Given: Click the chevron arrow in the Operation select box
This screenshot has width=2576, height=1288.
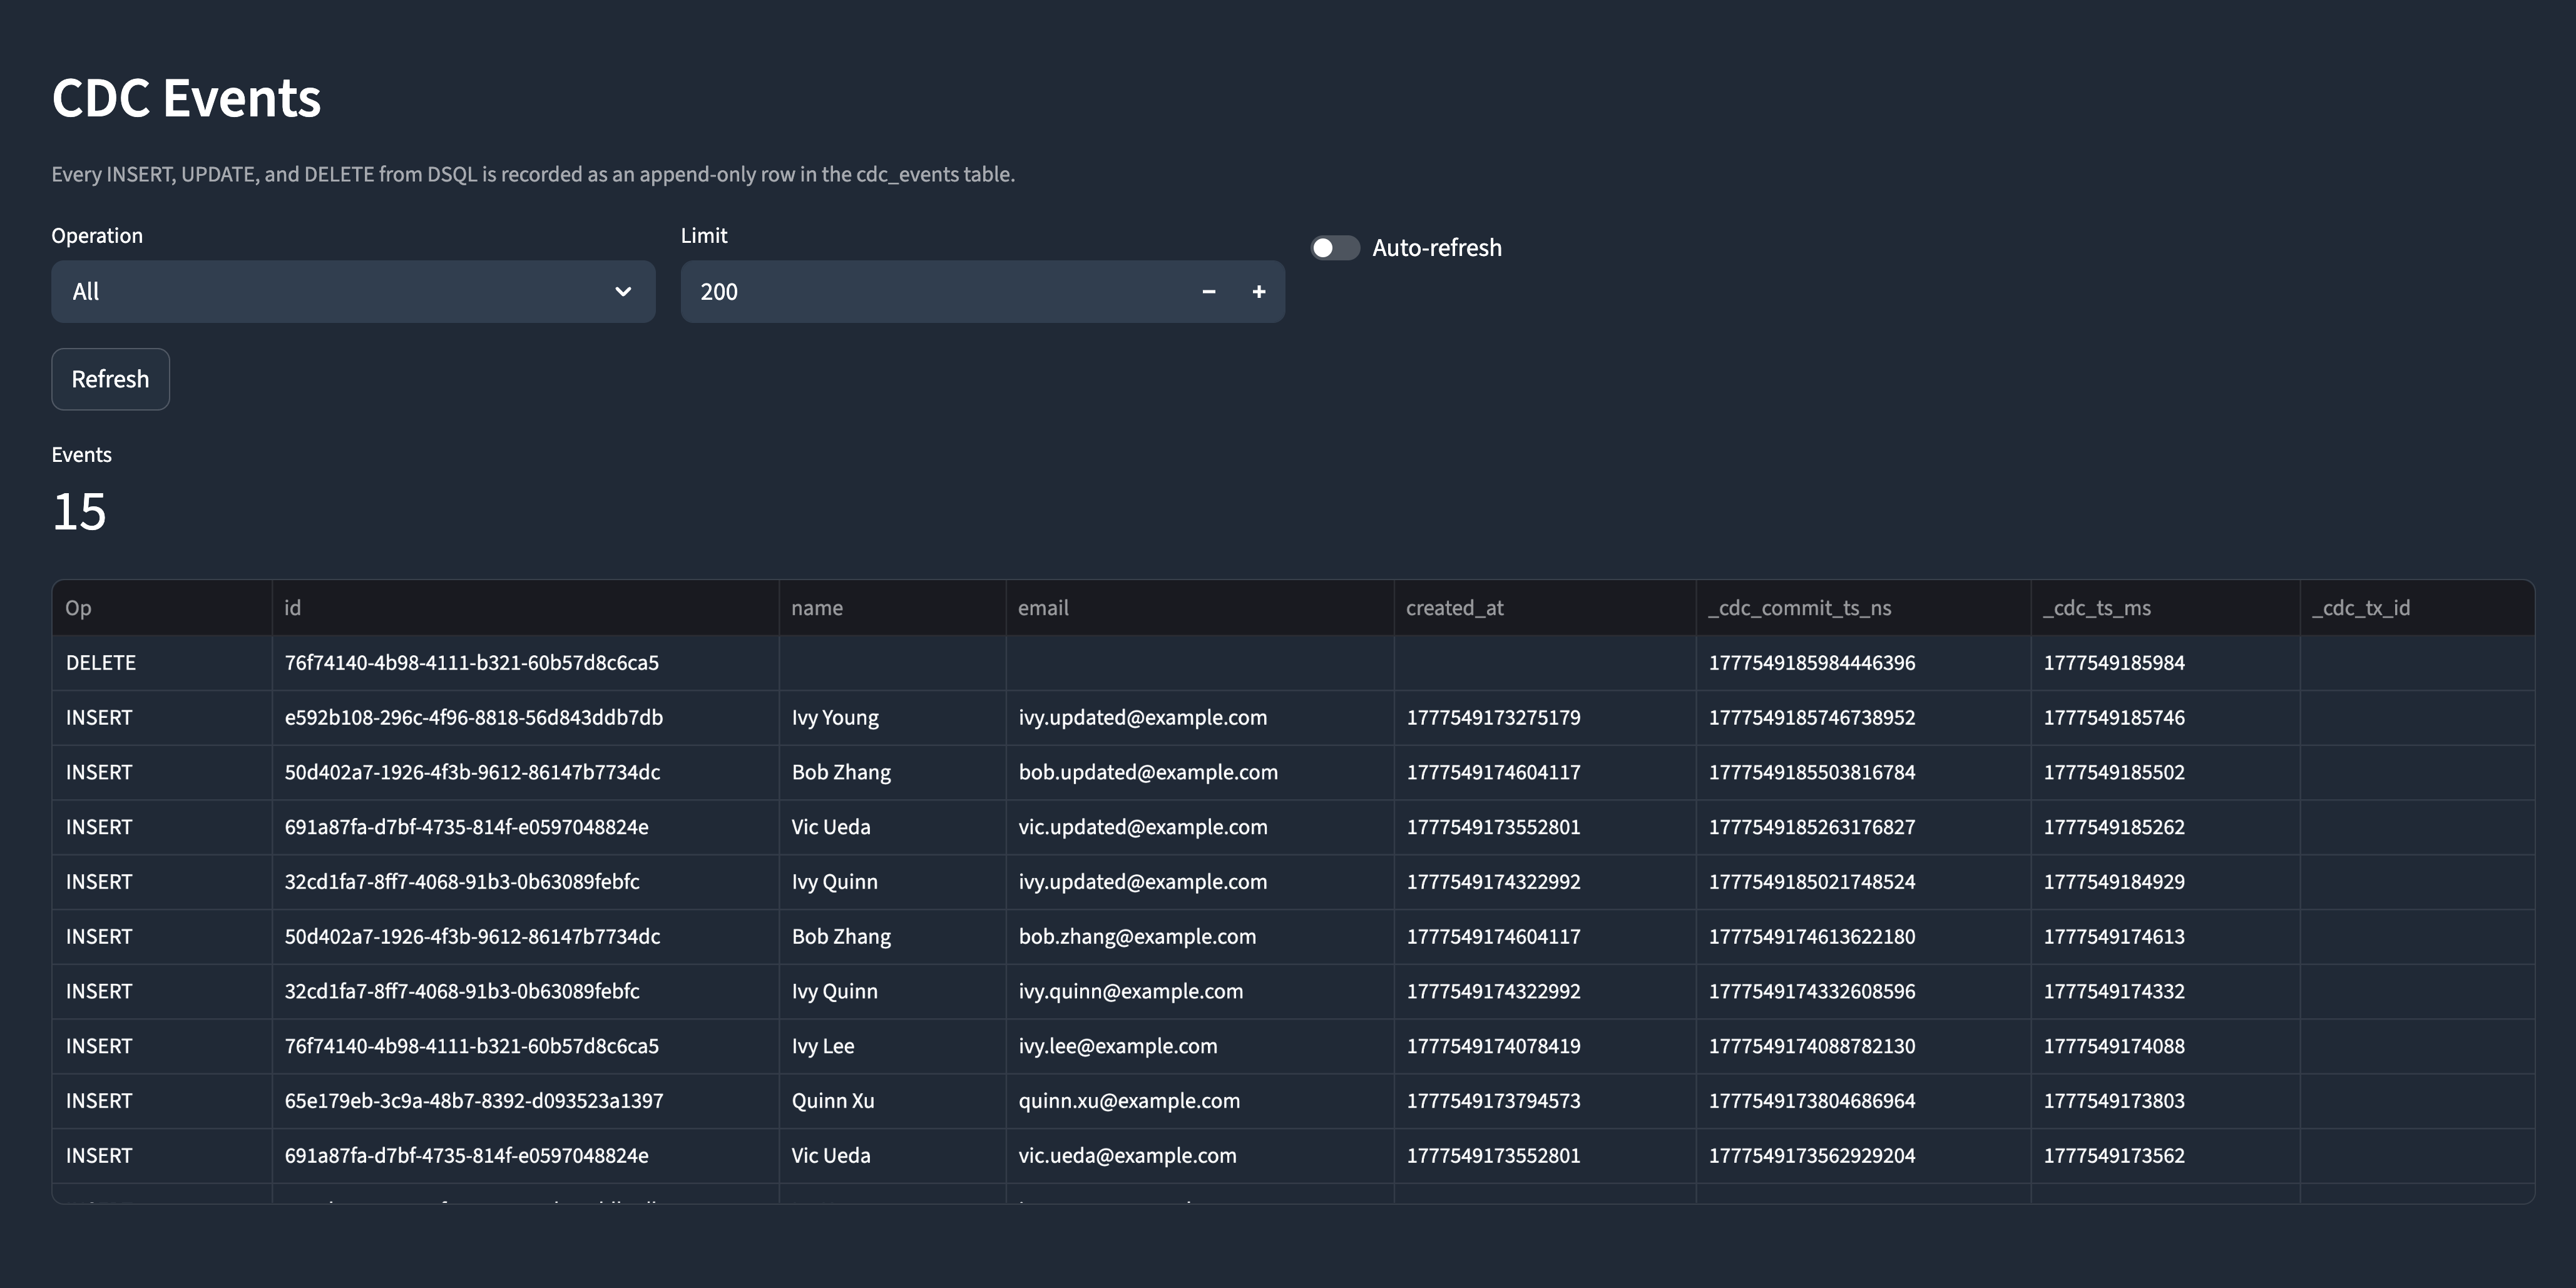Looking at the screenshot, I should (623, 292).
